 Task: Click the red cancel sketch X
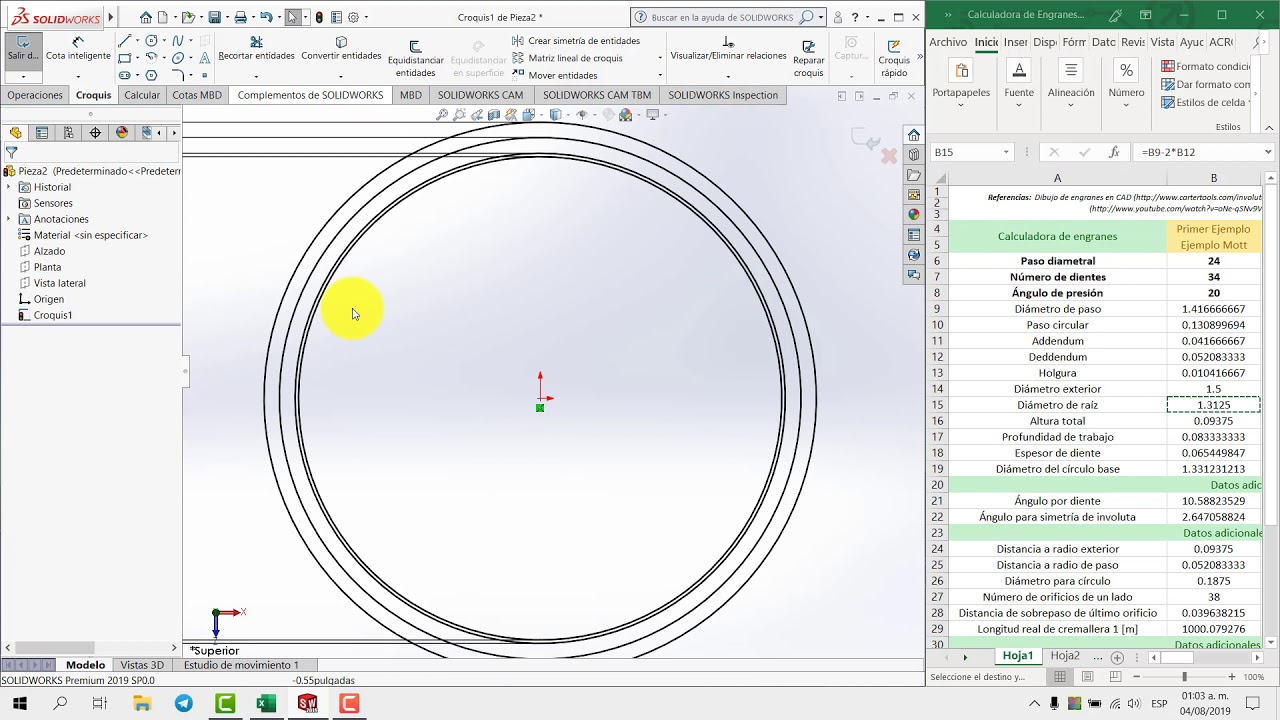click(x=888, y=156)
